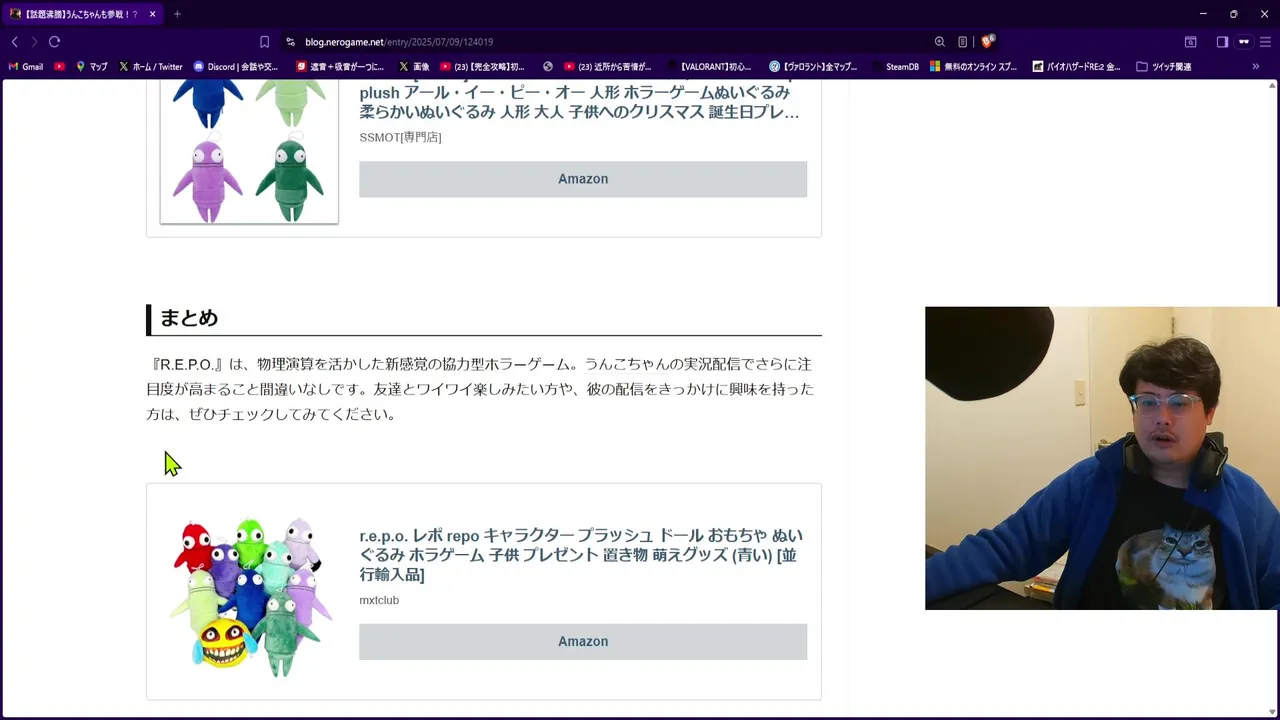This screenshot has height=720, width=1280.
Task: Click the colorful plush group thumbnail
Action: click(249, 597)
